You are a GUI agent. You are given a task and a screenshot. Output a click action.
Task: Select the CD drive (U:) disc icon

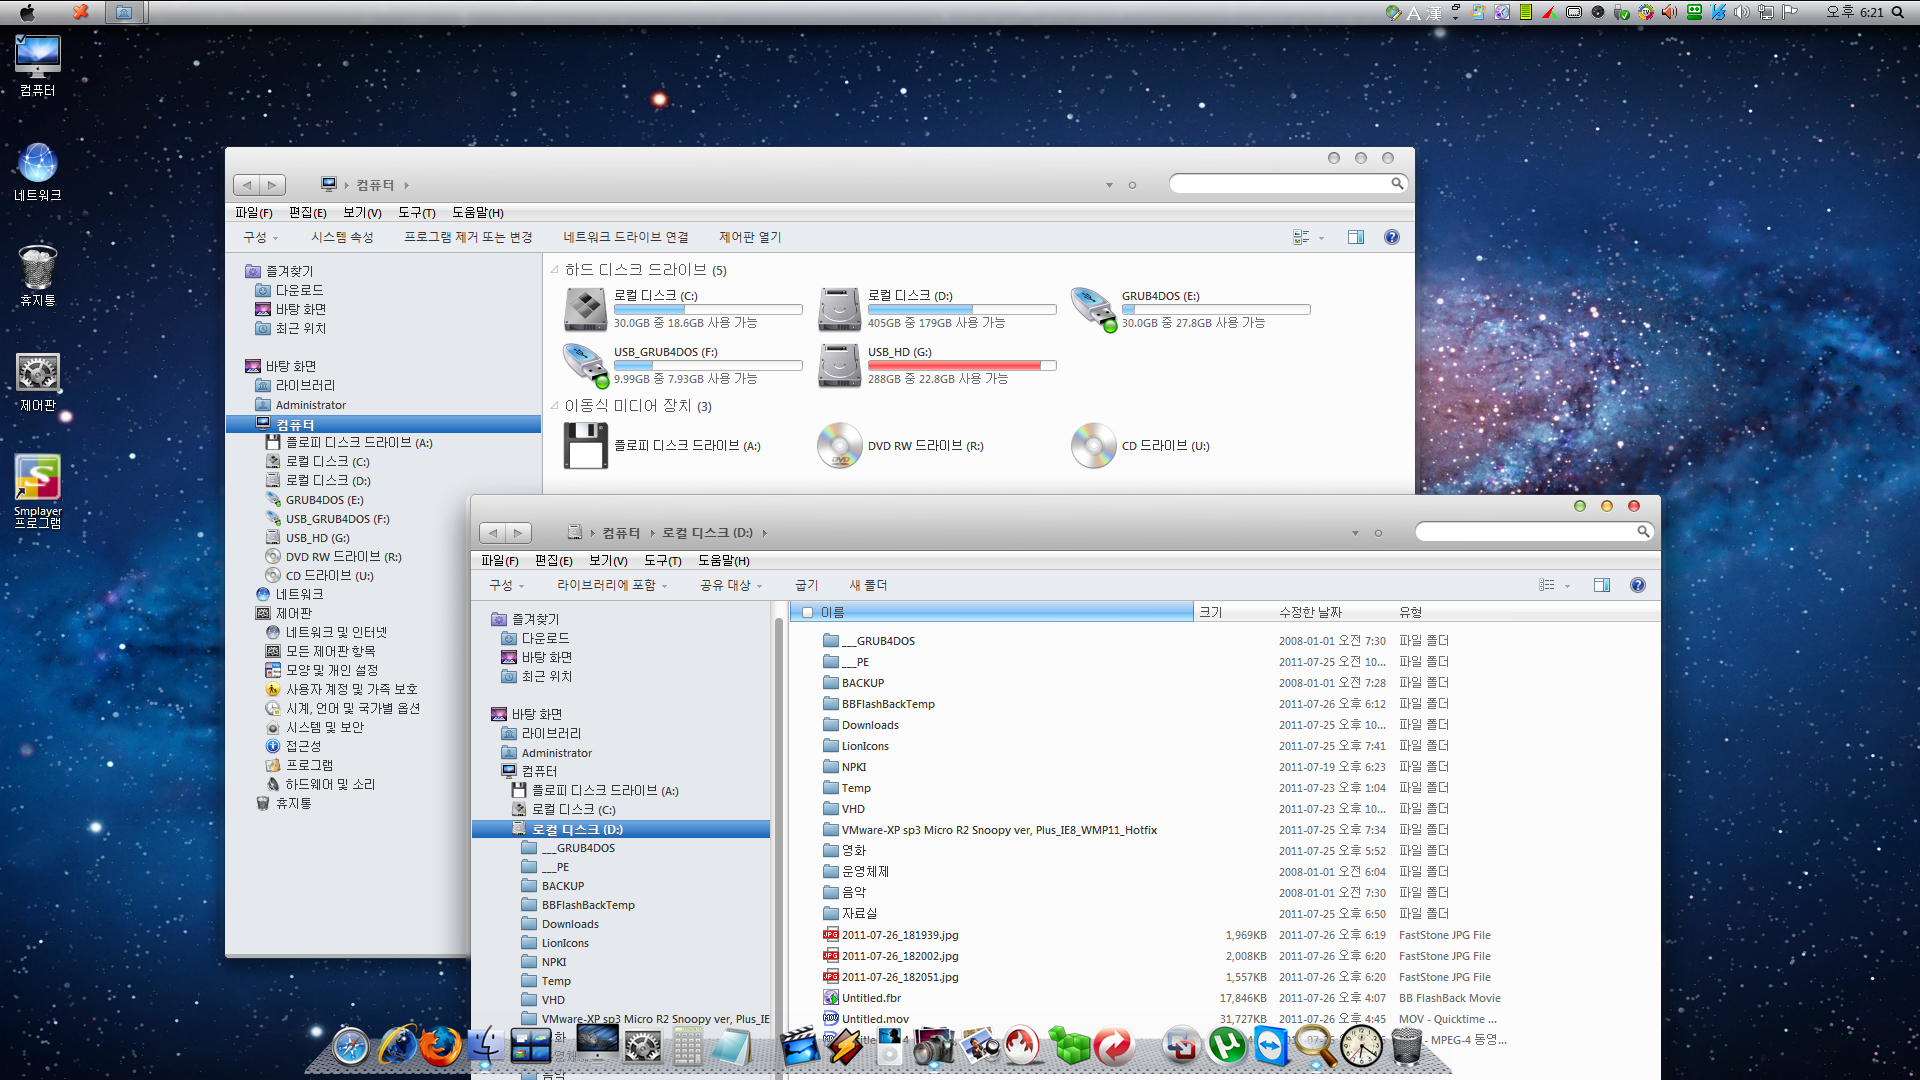(1093, 446)
